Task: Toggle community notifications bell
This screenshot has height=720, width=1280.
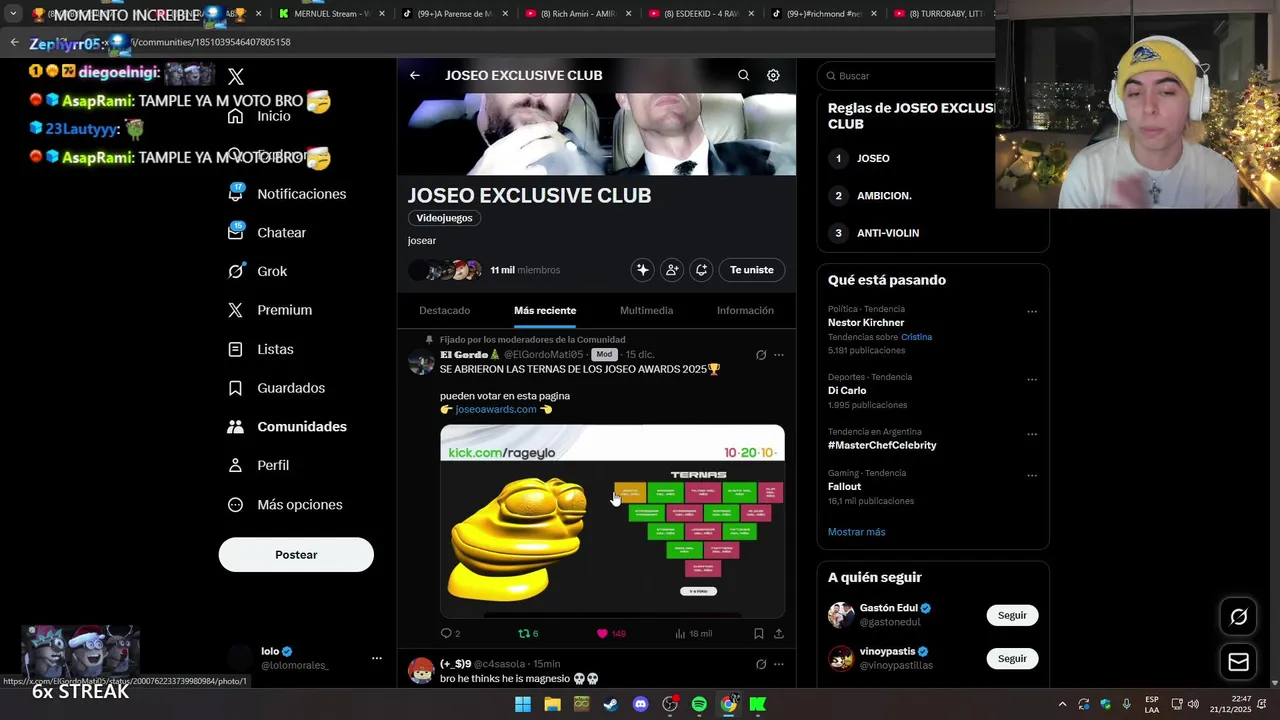Action: tap(702, 270)
